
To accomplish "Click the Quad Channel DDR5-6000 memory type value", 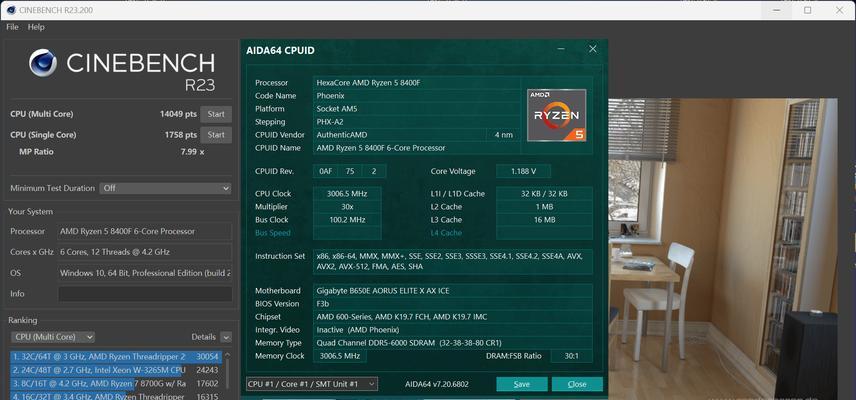I will pos(453,343).
